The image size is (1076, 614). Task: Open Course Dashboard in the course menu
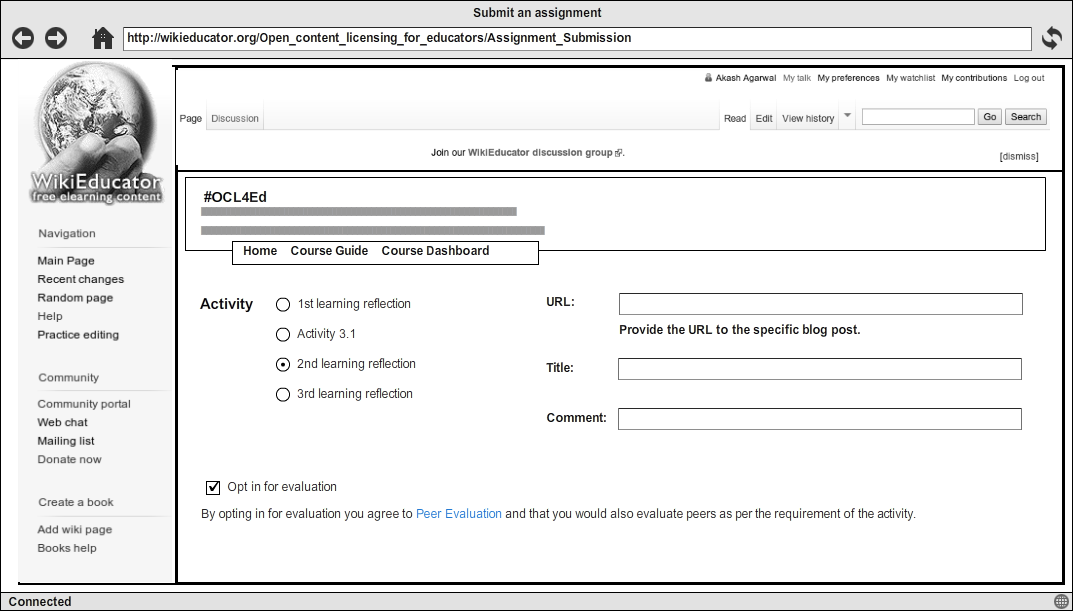[x=436, y=251]
